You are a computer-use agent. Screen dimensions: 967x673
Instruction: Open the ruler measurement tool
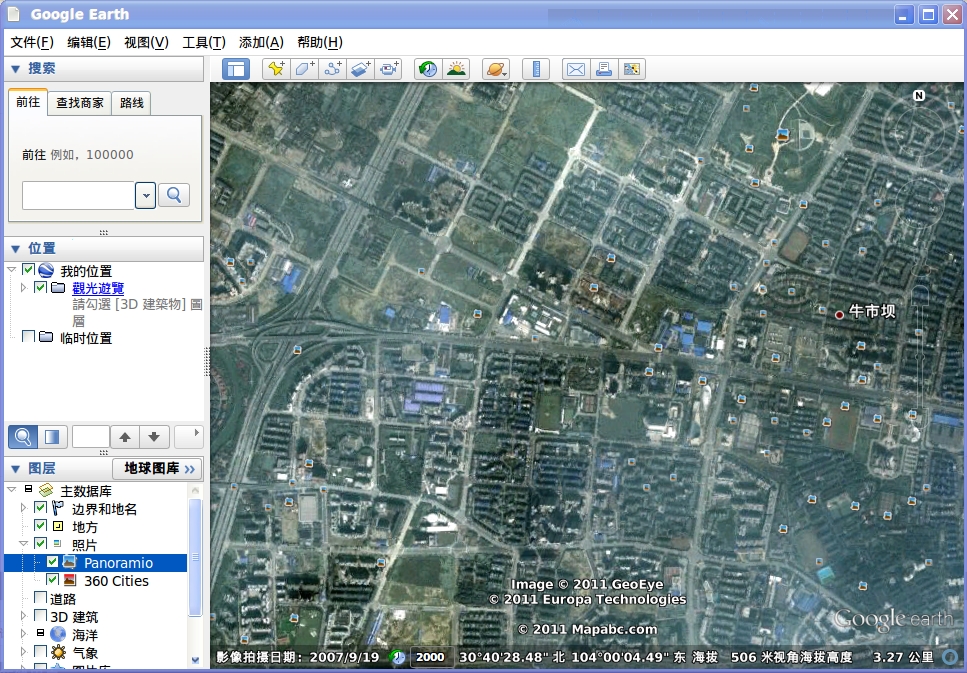(536, 69)
